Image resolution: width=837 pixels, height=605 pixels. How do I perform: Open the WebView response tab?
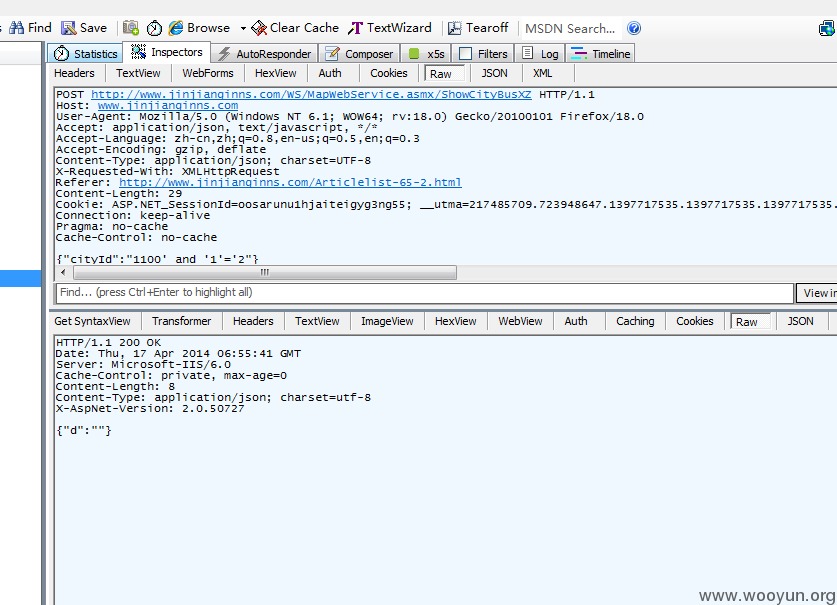click(520, 321)
